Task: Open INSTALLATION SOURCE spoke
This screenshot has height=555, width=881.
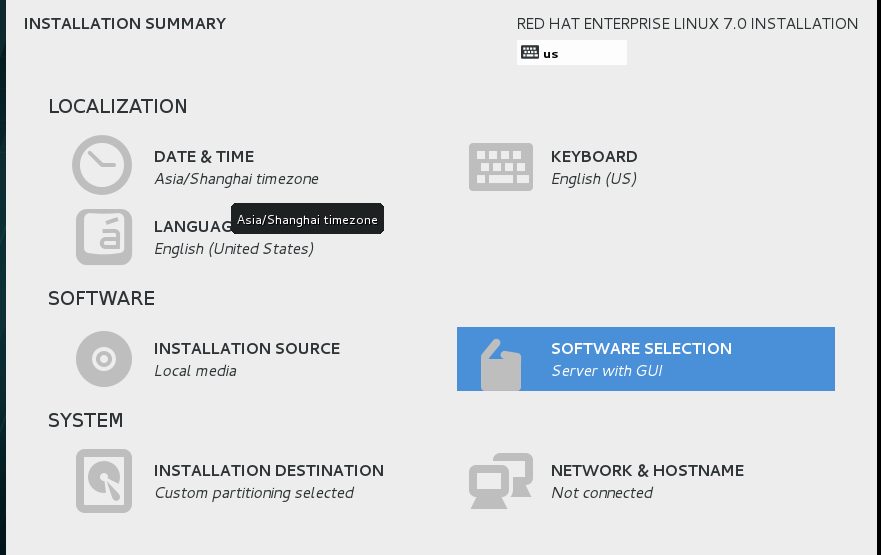Action: tap(247, 349)
